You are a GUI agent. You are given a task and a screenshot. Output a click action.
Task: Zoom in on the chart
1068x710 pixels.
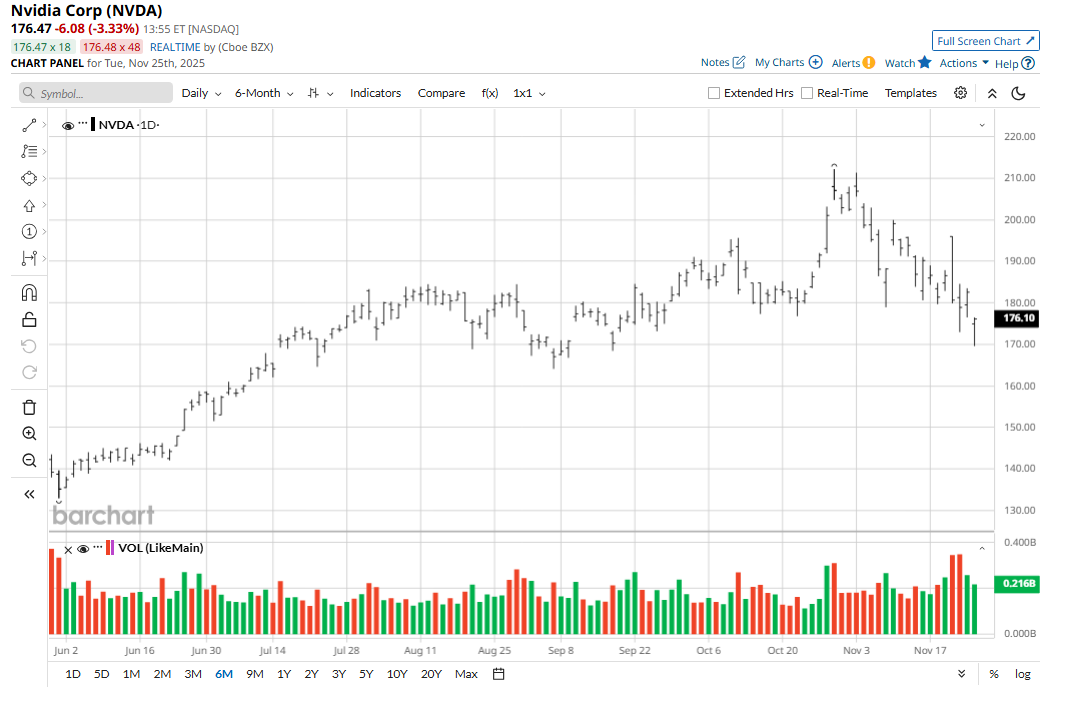[x=29, y=433]
